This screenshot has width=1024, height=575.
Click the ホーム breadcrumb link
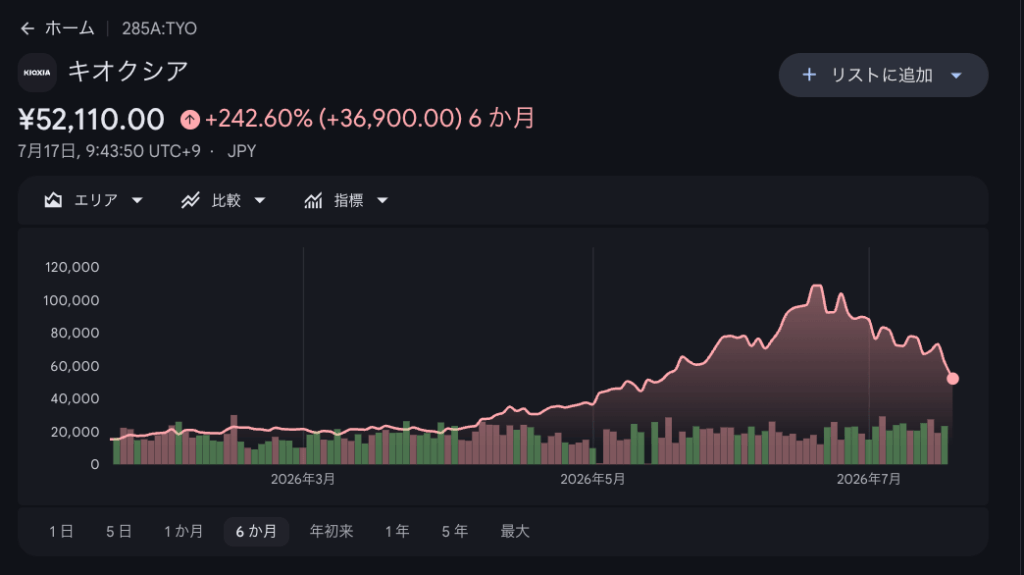(69, 29)
